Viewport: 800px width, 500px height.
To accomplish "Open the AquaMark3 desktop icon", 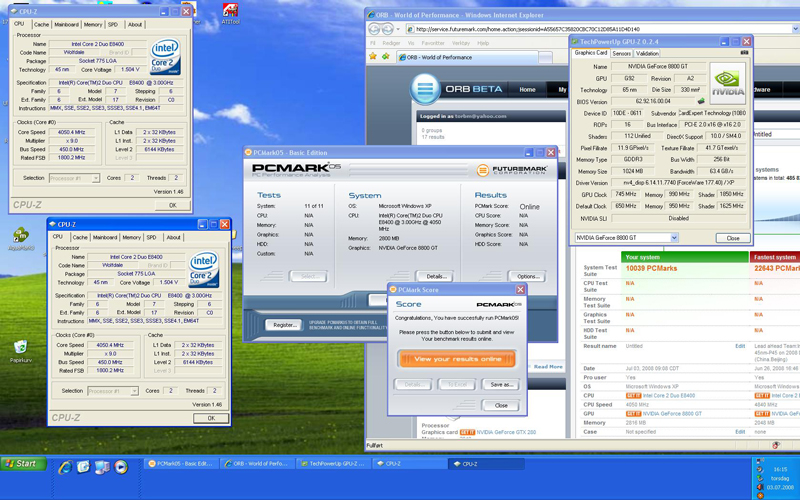I will click(x=21, y=239).
